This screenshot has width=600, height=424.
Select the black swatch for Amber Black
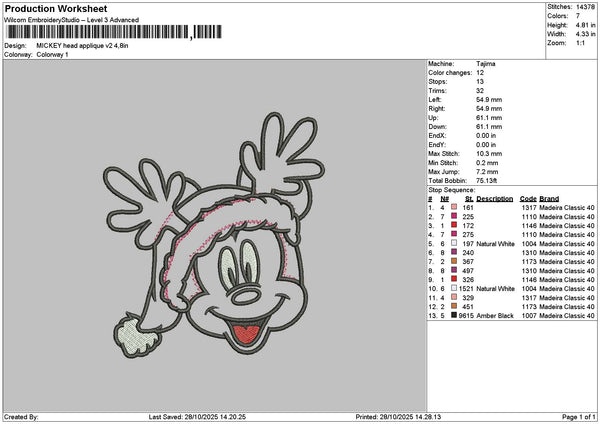(x=454, y=315)
